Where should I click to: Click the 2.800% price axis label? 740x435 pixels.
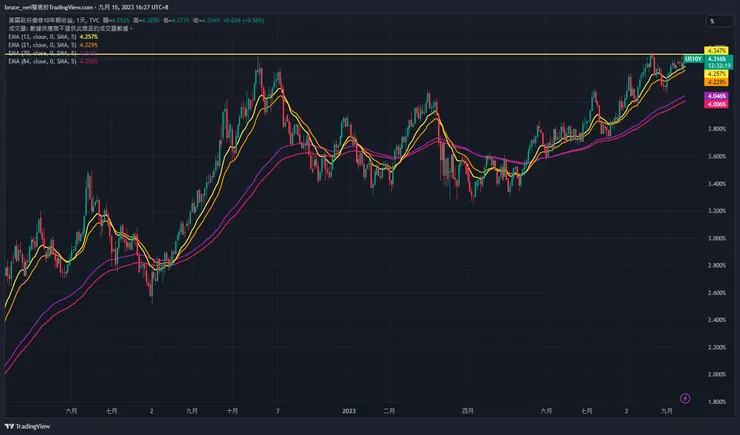(x=716, y=266)
